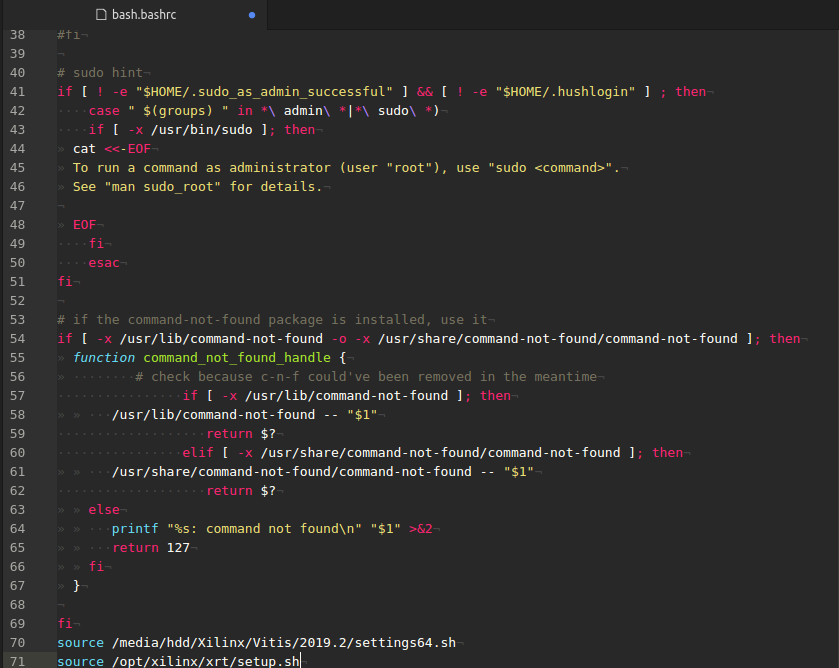Click the 'cat <<-EOF' heredoc line
This screenshot has width=839, height=668.
112,149
